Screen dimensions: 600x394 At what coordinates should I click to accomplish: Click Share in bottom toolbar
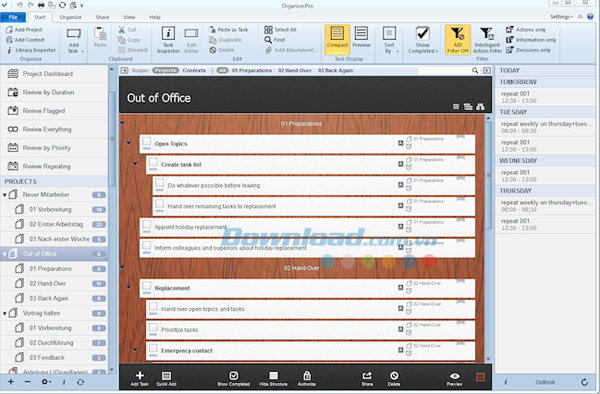(x=367, y=378)
